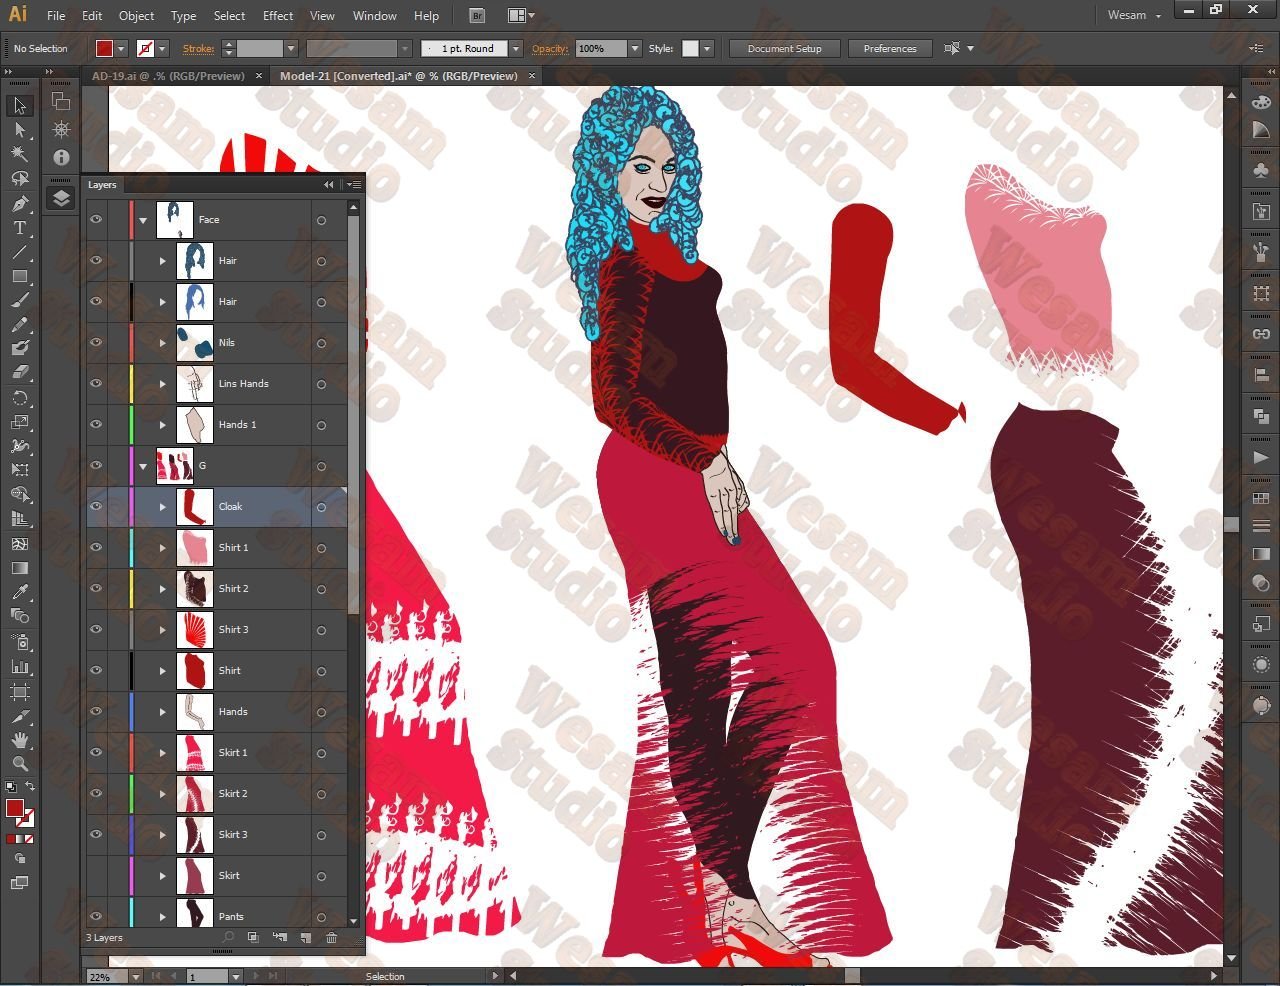Select the Artboard tool

(19, 691)
